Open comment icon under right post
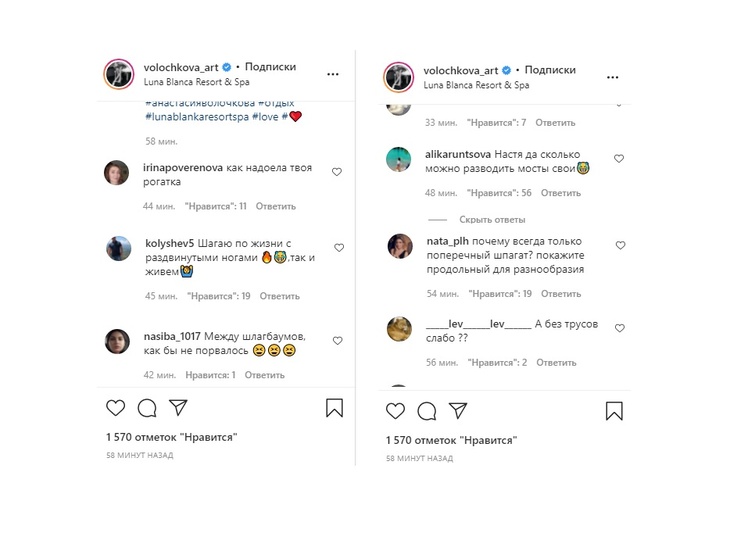The height and width of the screenshot is (533, 730). (427, 411)
